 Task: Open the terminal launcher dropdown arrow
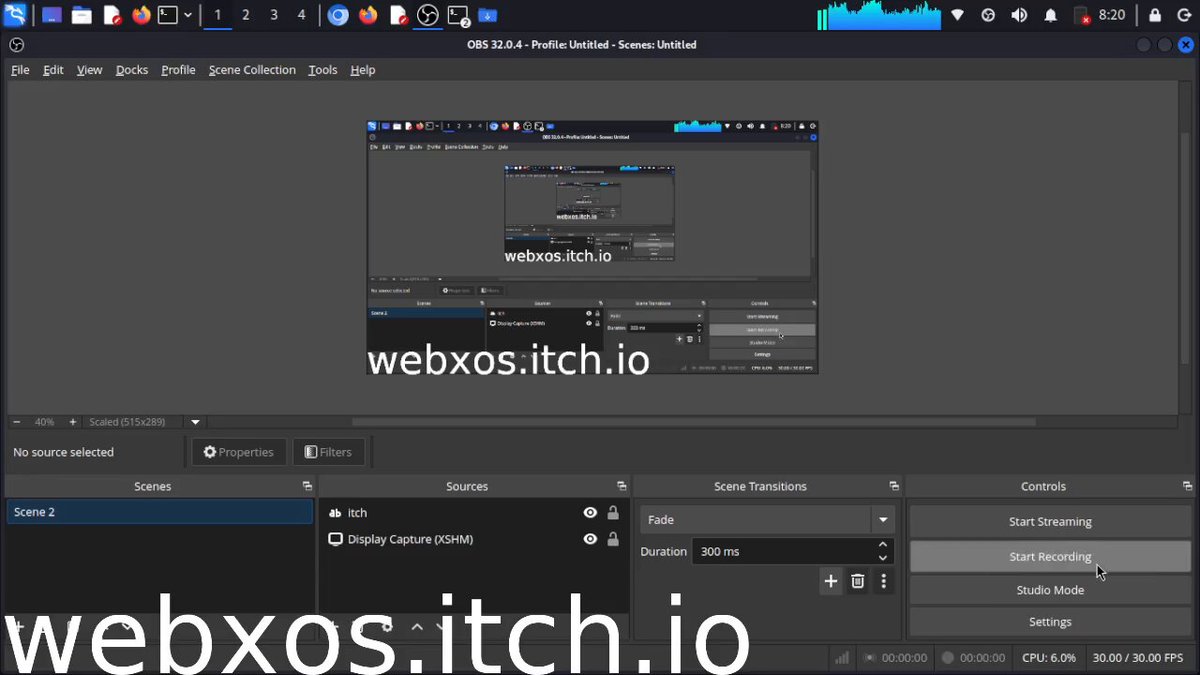(188, 15)
